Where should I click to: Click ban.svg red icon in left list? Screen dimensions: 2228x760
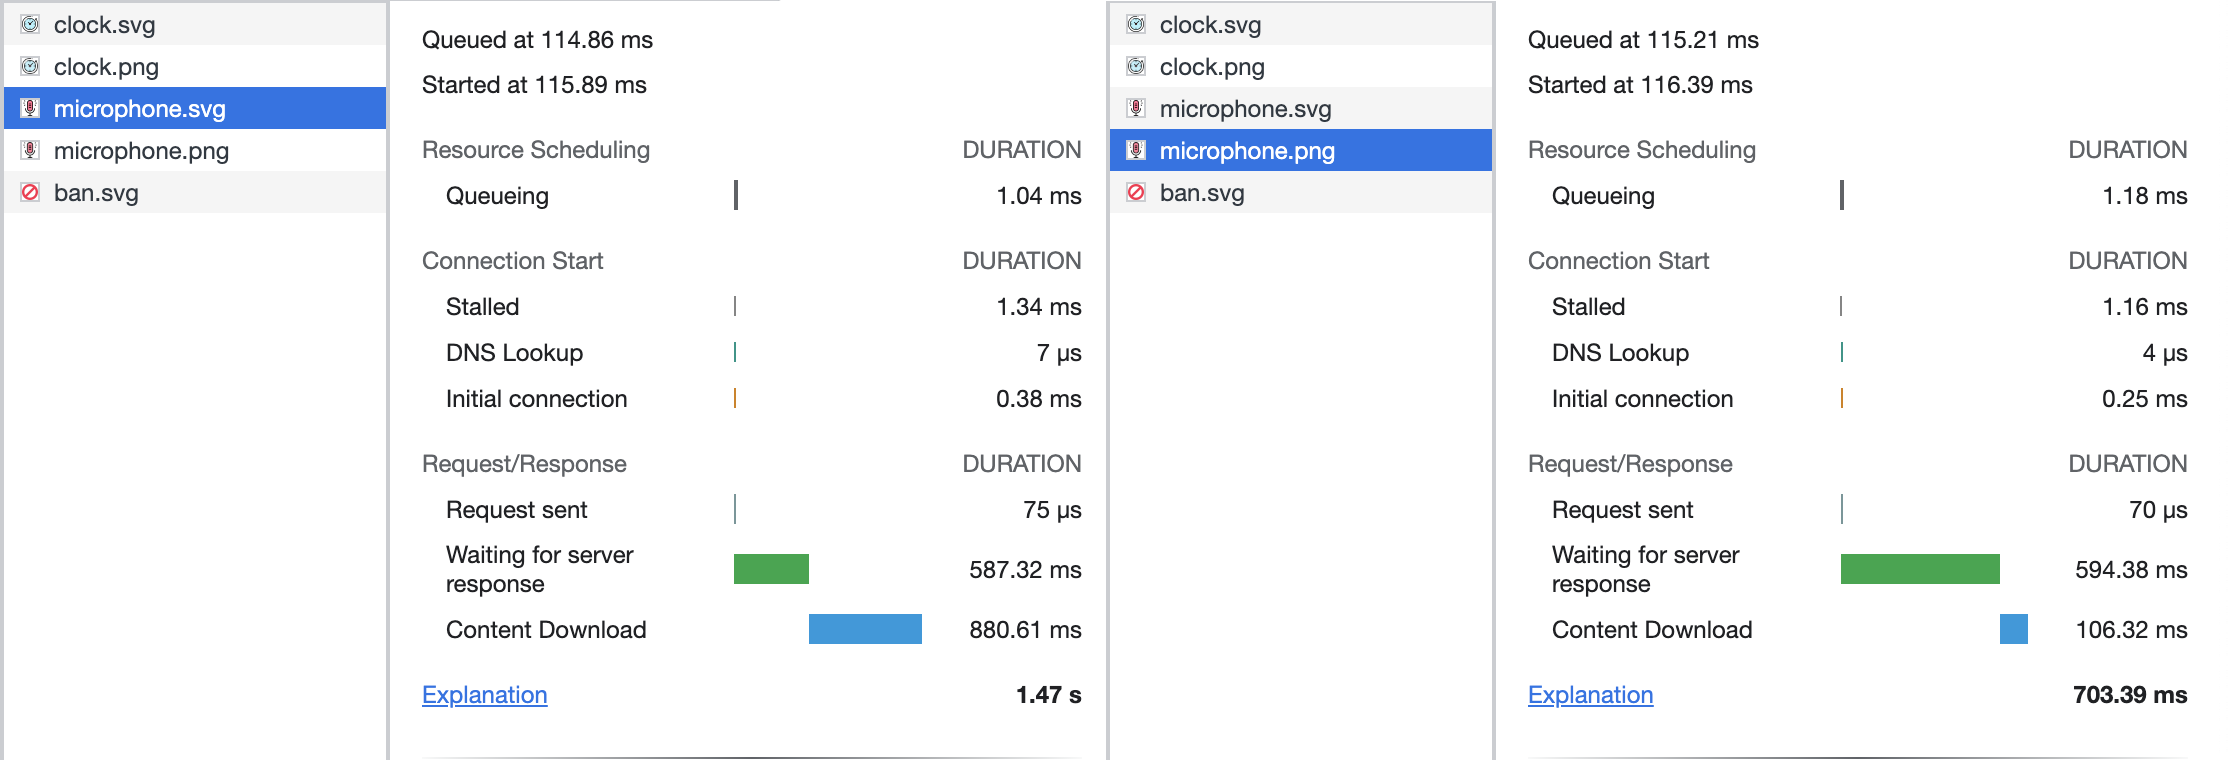click(30, 192)
